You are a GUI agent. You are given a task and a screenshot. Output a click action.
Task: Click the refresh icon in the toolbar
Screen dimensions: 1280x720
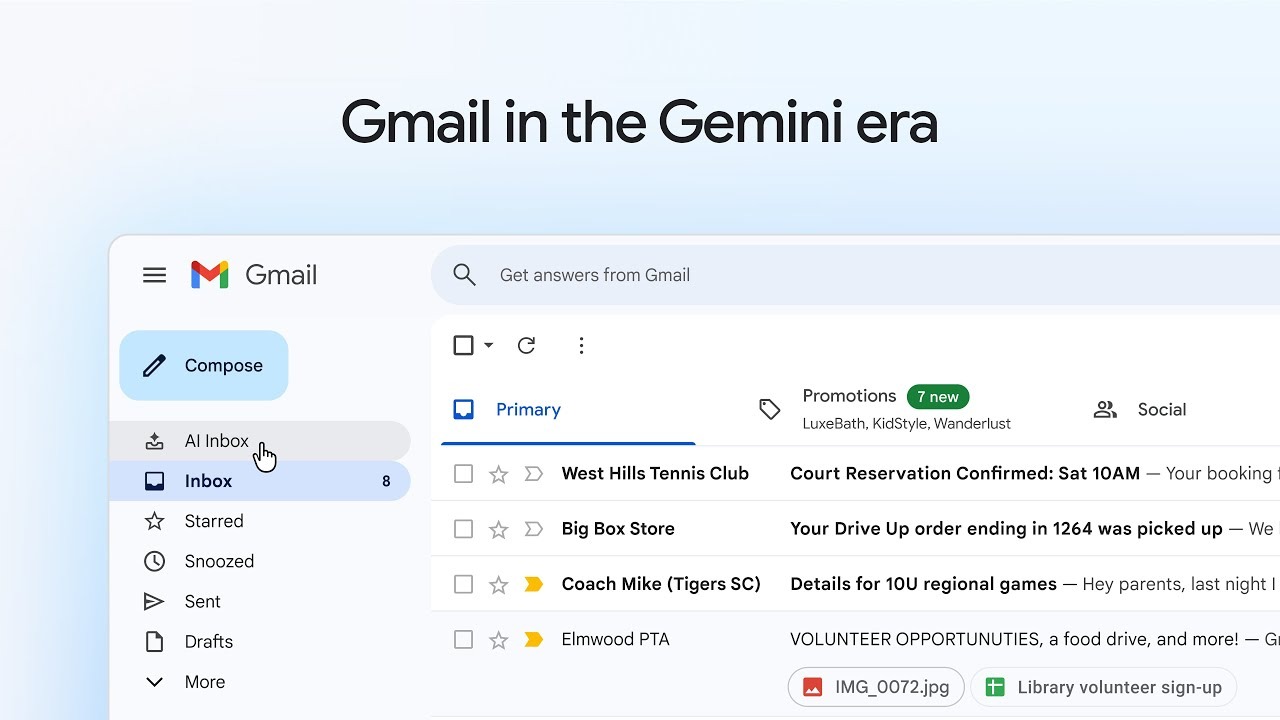(526, 345)
